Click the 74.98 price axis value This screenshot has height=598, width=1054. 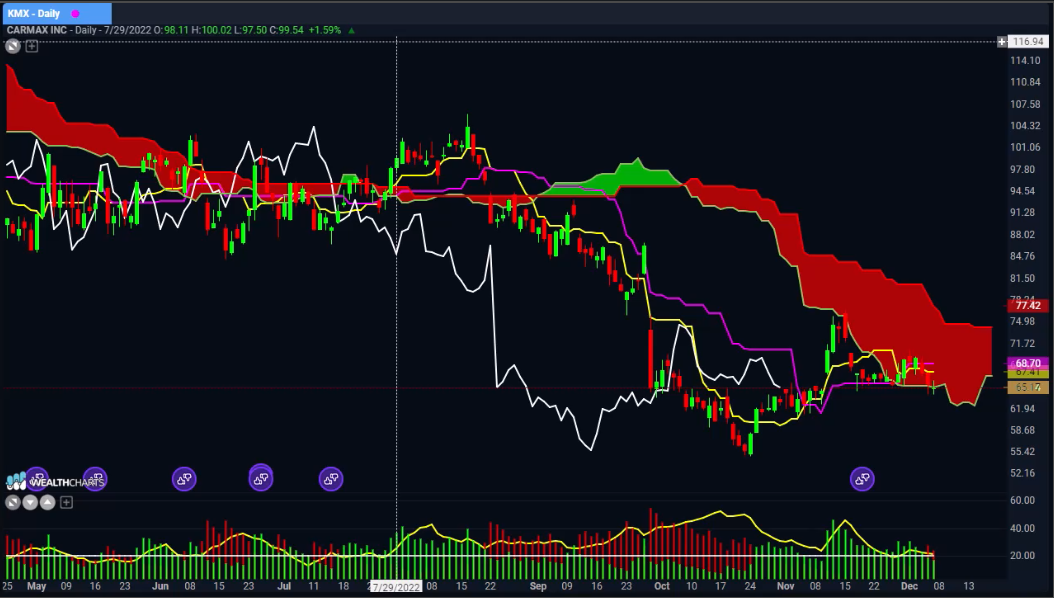click(1022, 321)
